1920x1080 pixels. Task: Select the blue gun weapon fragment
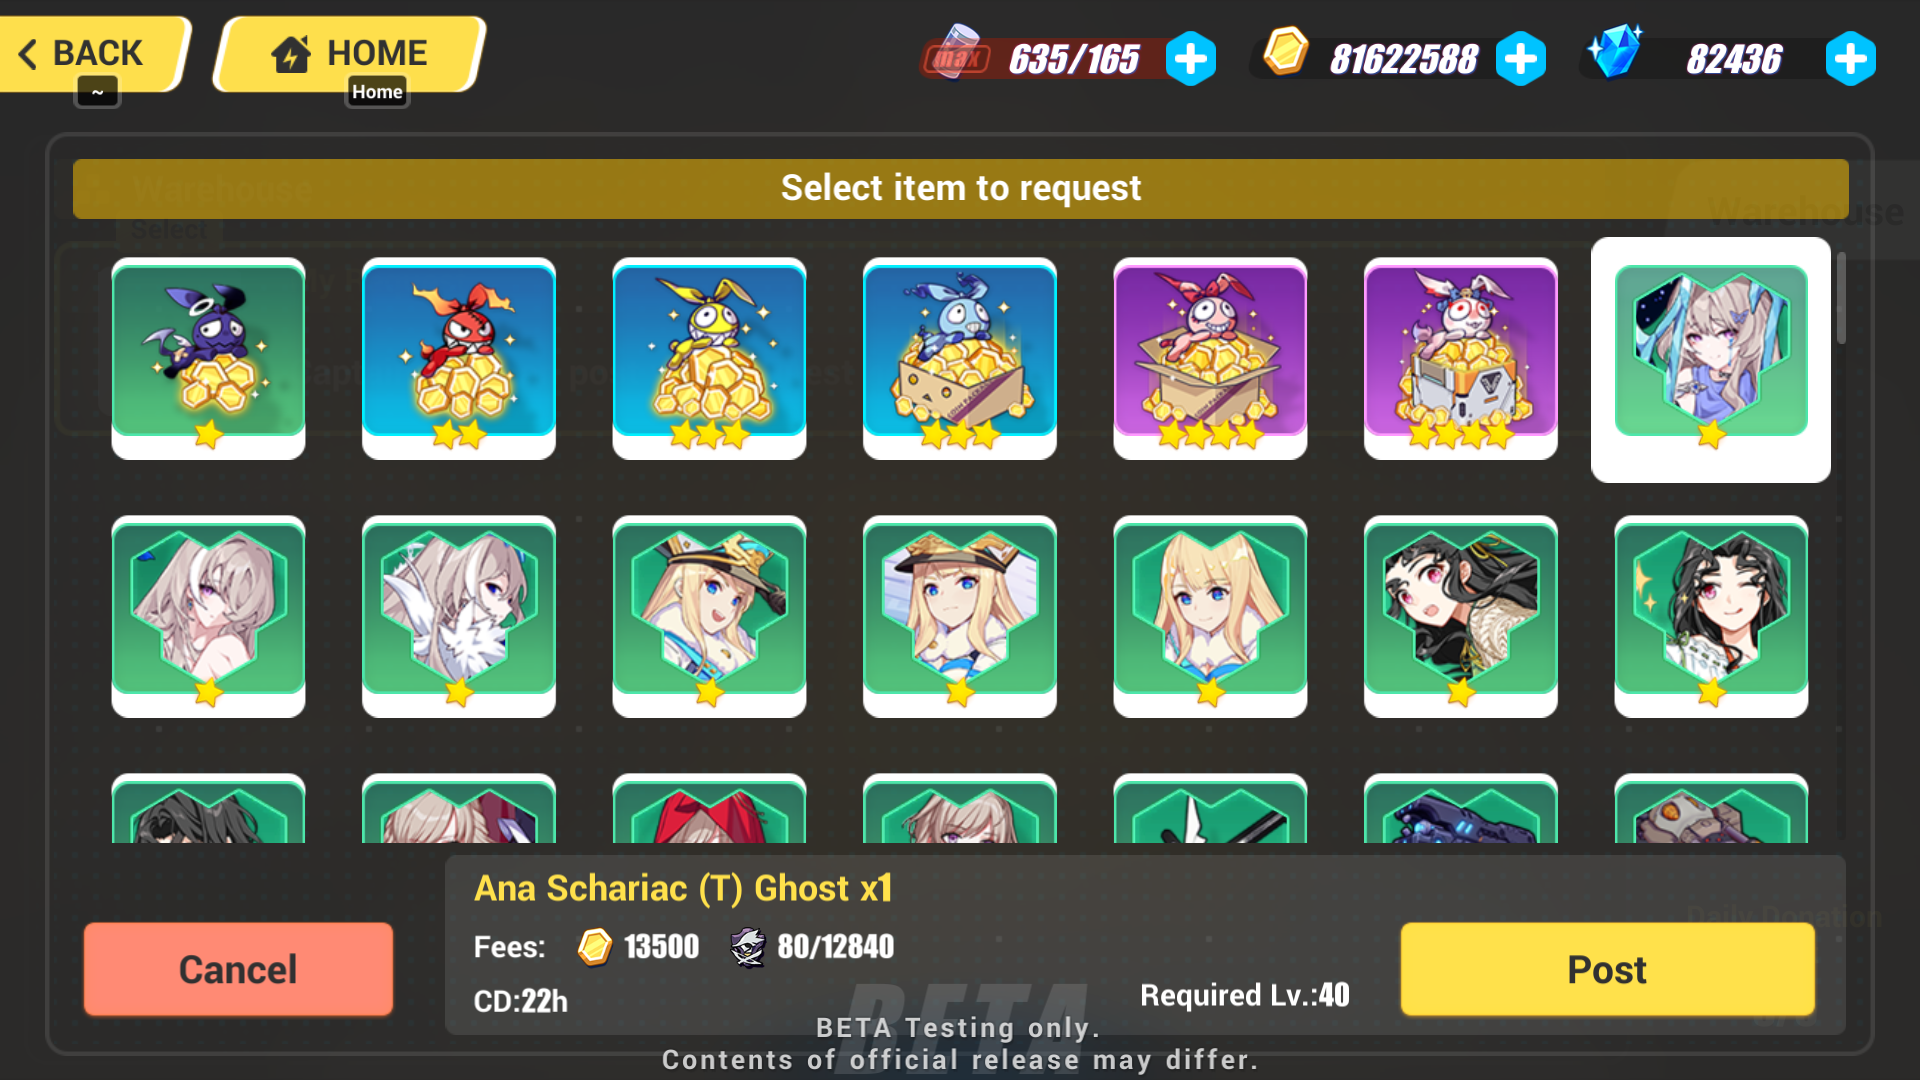click(x=1461, y=808)
